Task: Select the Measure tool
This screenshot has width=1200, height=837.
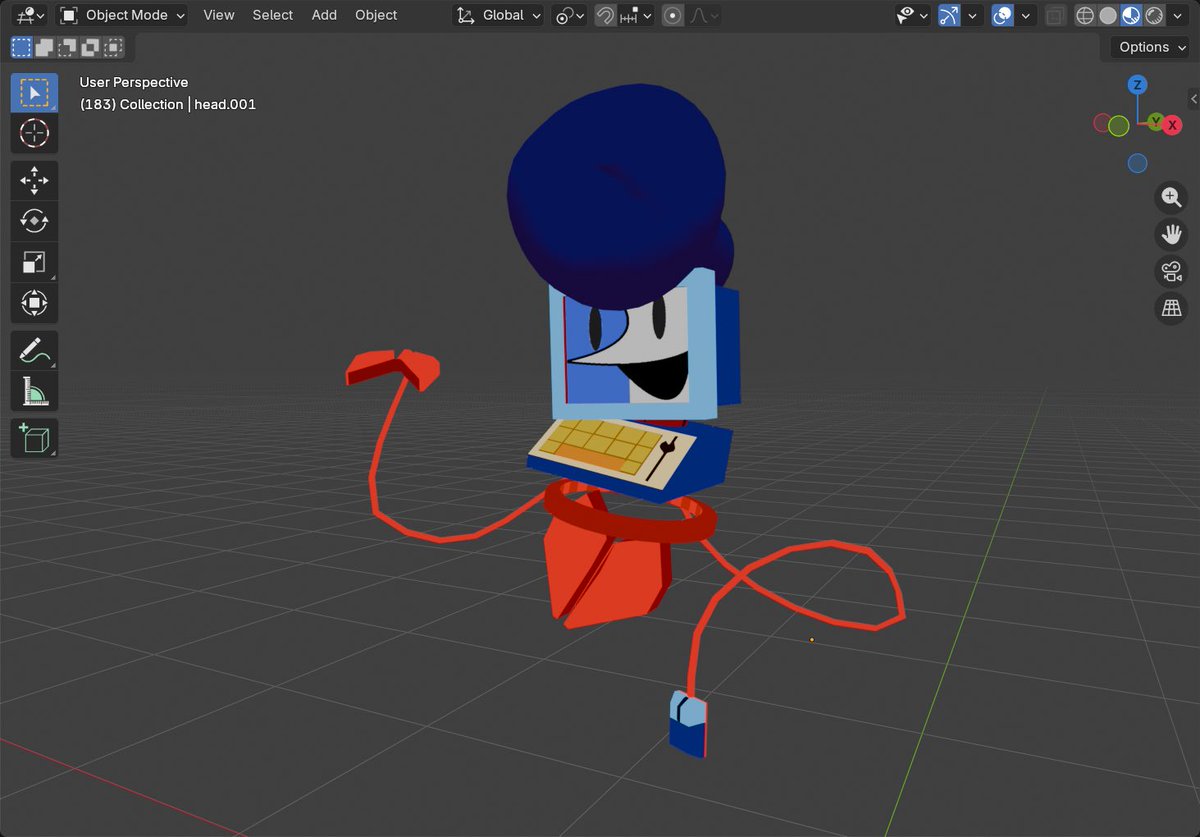Action: pyautogui.click(x=34, y=391)
